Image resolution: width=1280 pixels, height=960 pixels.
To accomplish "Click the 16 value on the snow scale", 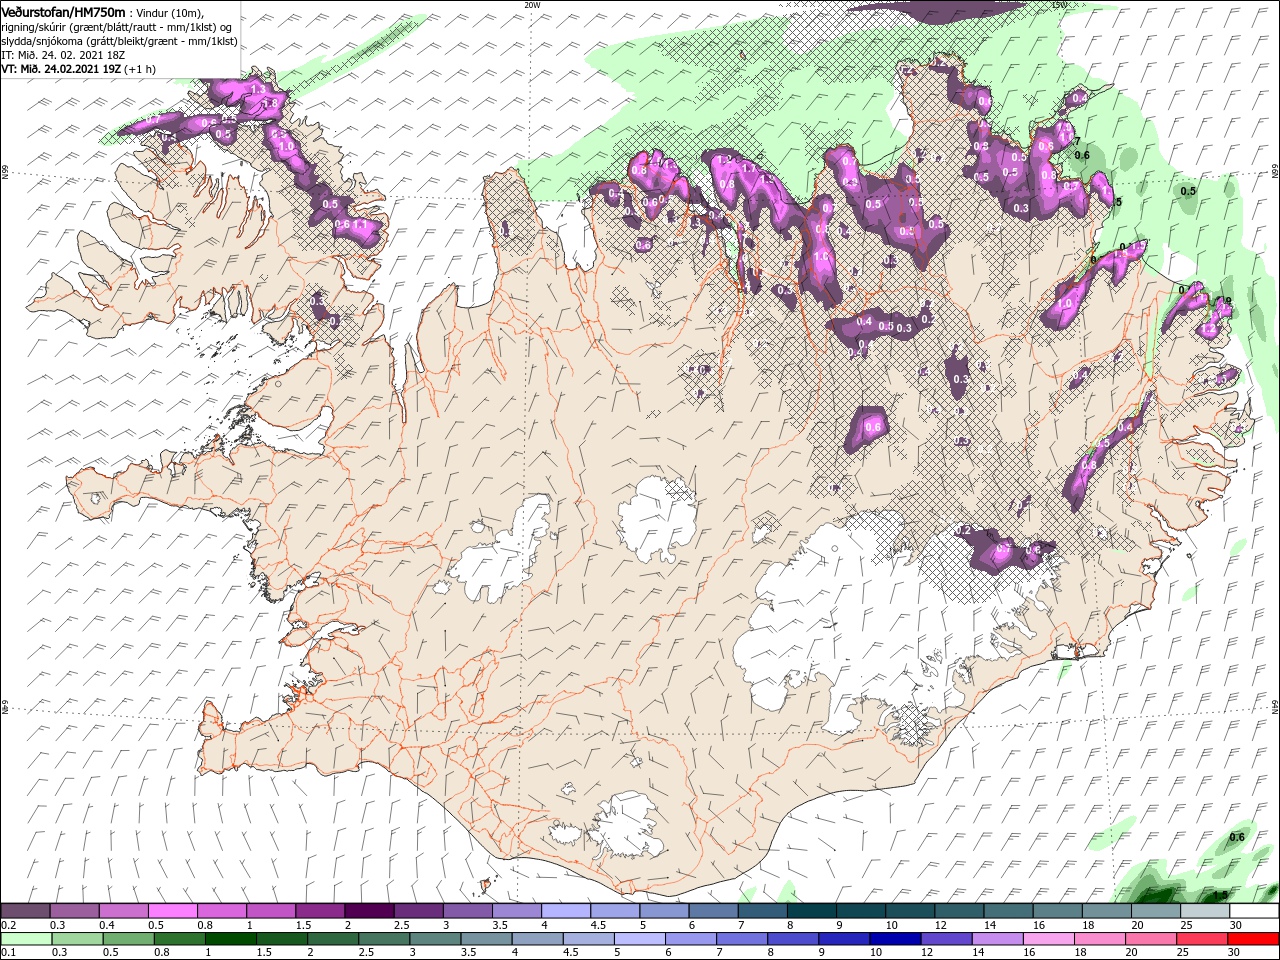I will pos(1037,925).
